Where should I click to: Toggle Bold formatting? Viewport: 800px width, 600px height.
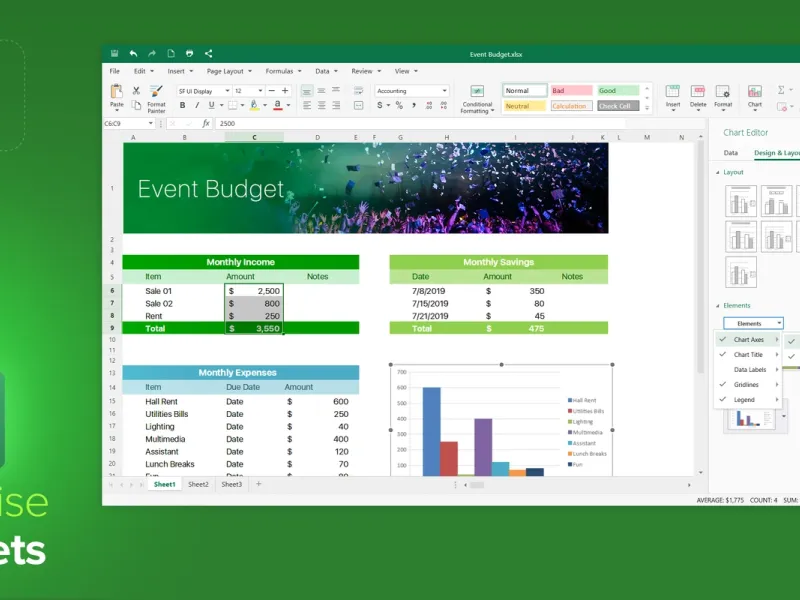182,105
